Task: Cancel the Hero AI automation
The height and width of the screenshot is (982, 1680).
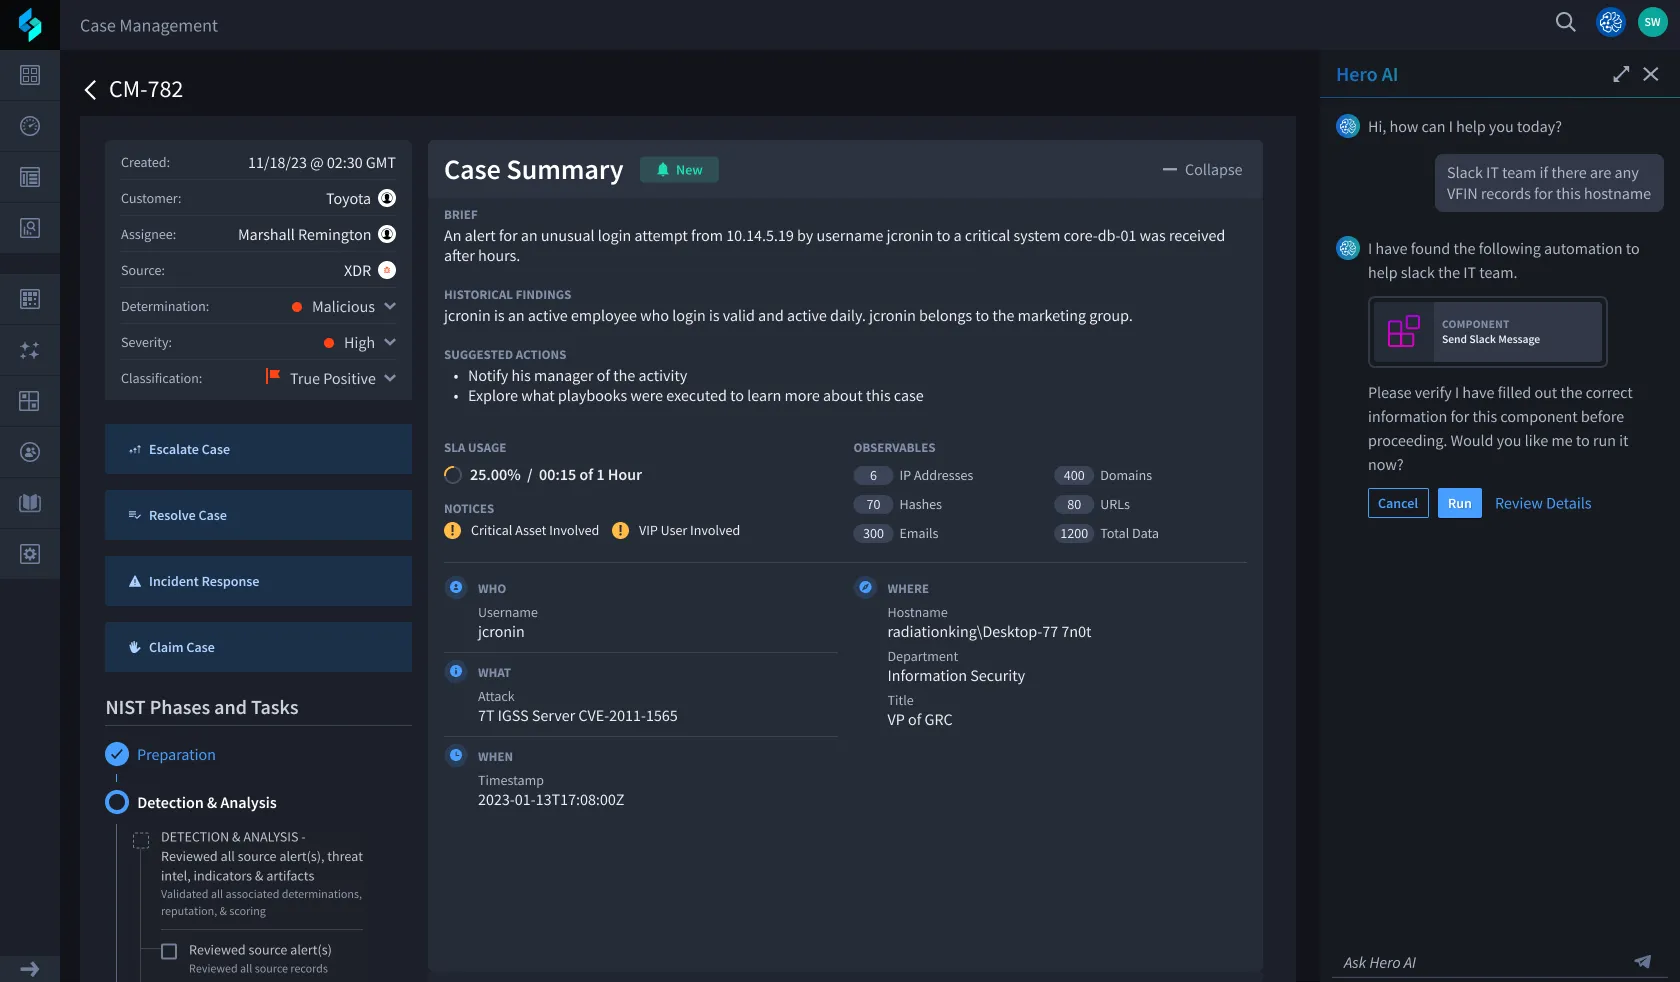Action: [x=1398, y=503]
